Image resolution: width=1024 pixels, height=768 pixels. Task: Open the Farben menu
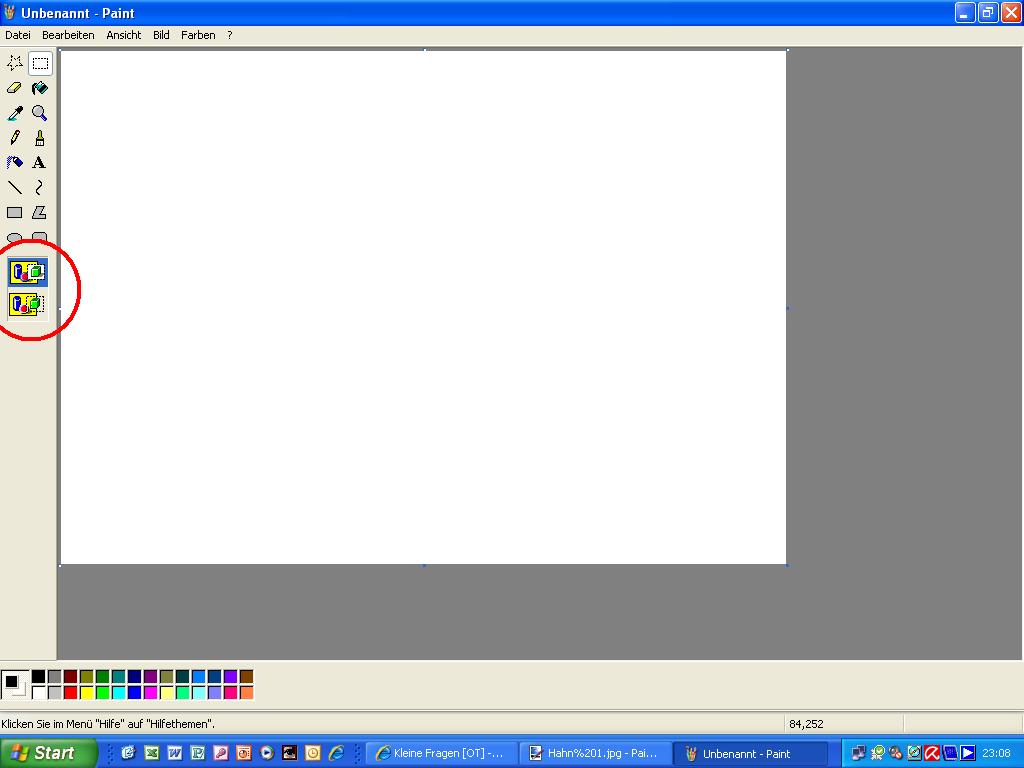click(198, 35)
